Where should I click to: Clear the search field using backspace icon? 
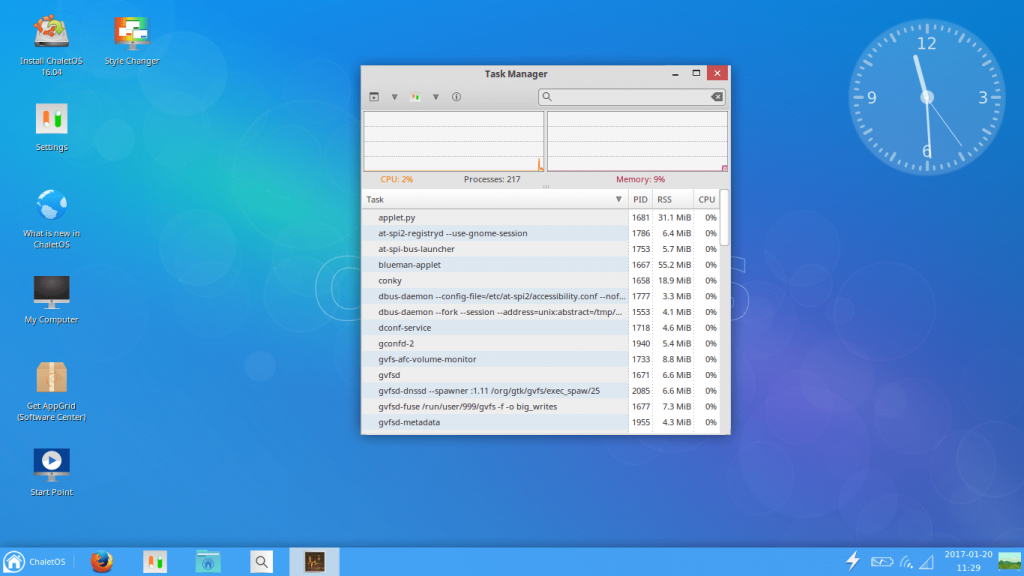(716, 97)
